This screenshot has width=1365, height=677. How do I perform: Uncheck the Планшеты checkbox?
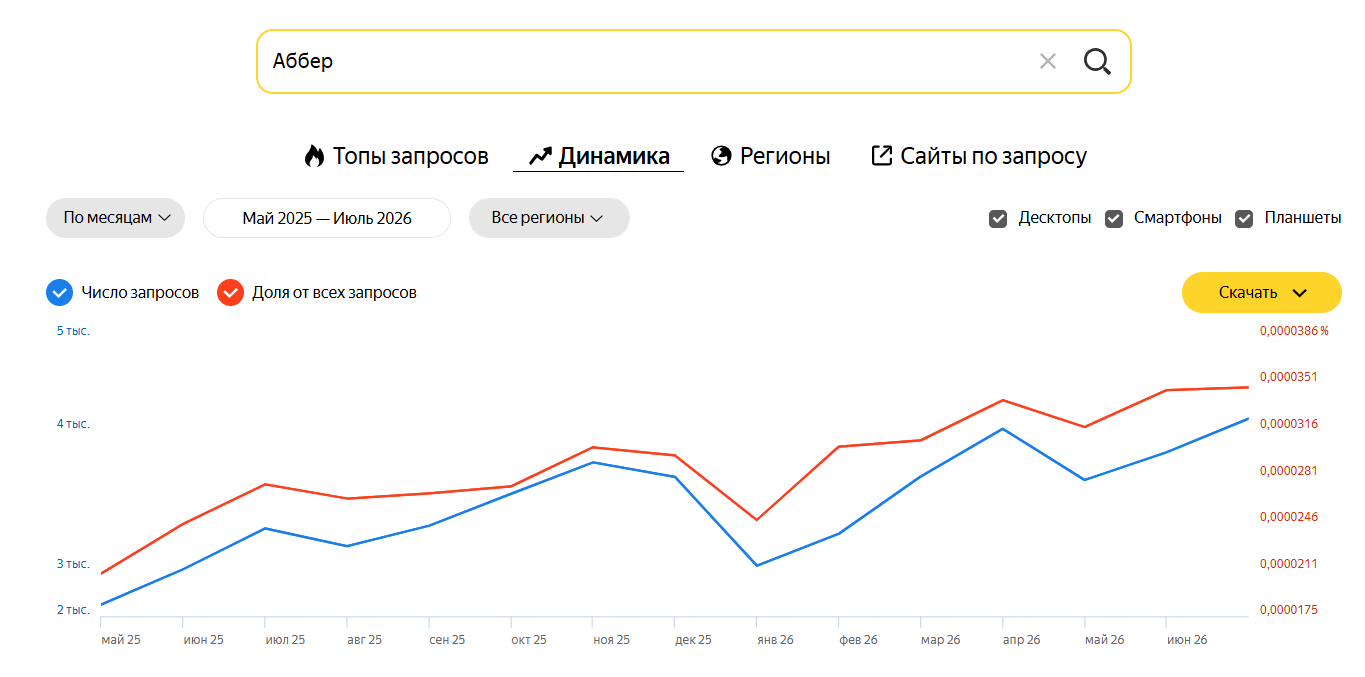click(x=1245, y=218)
